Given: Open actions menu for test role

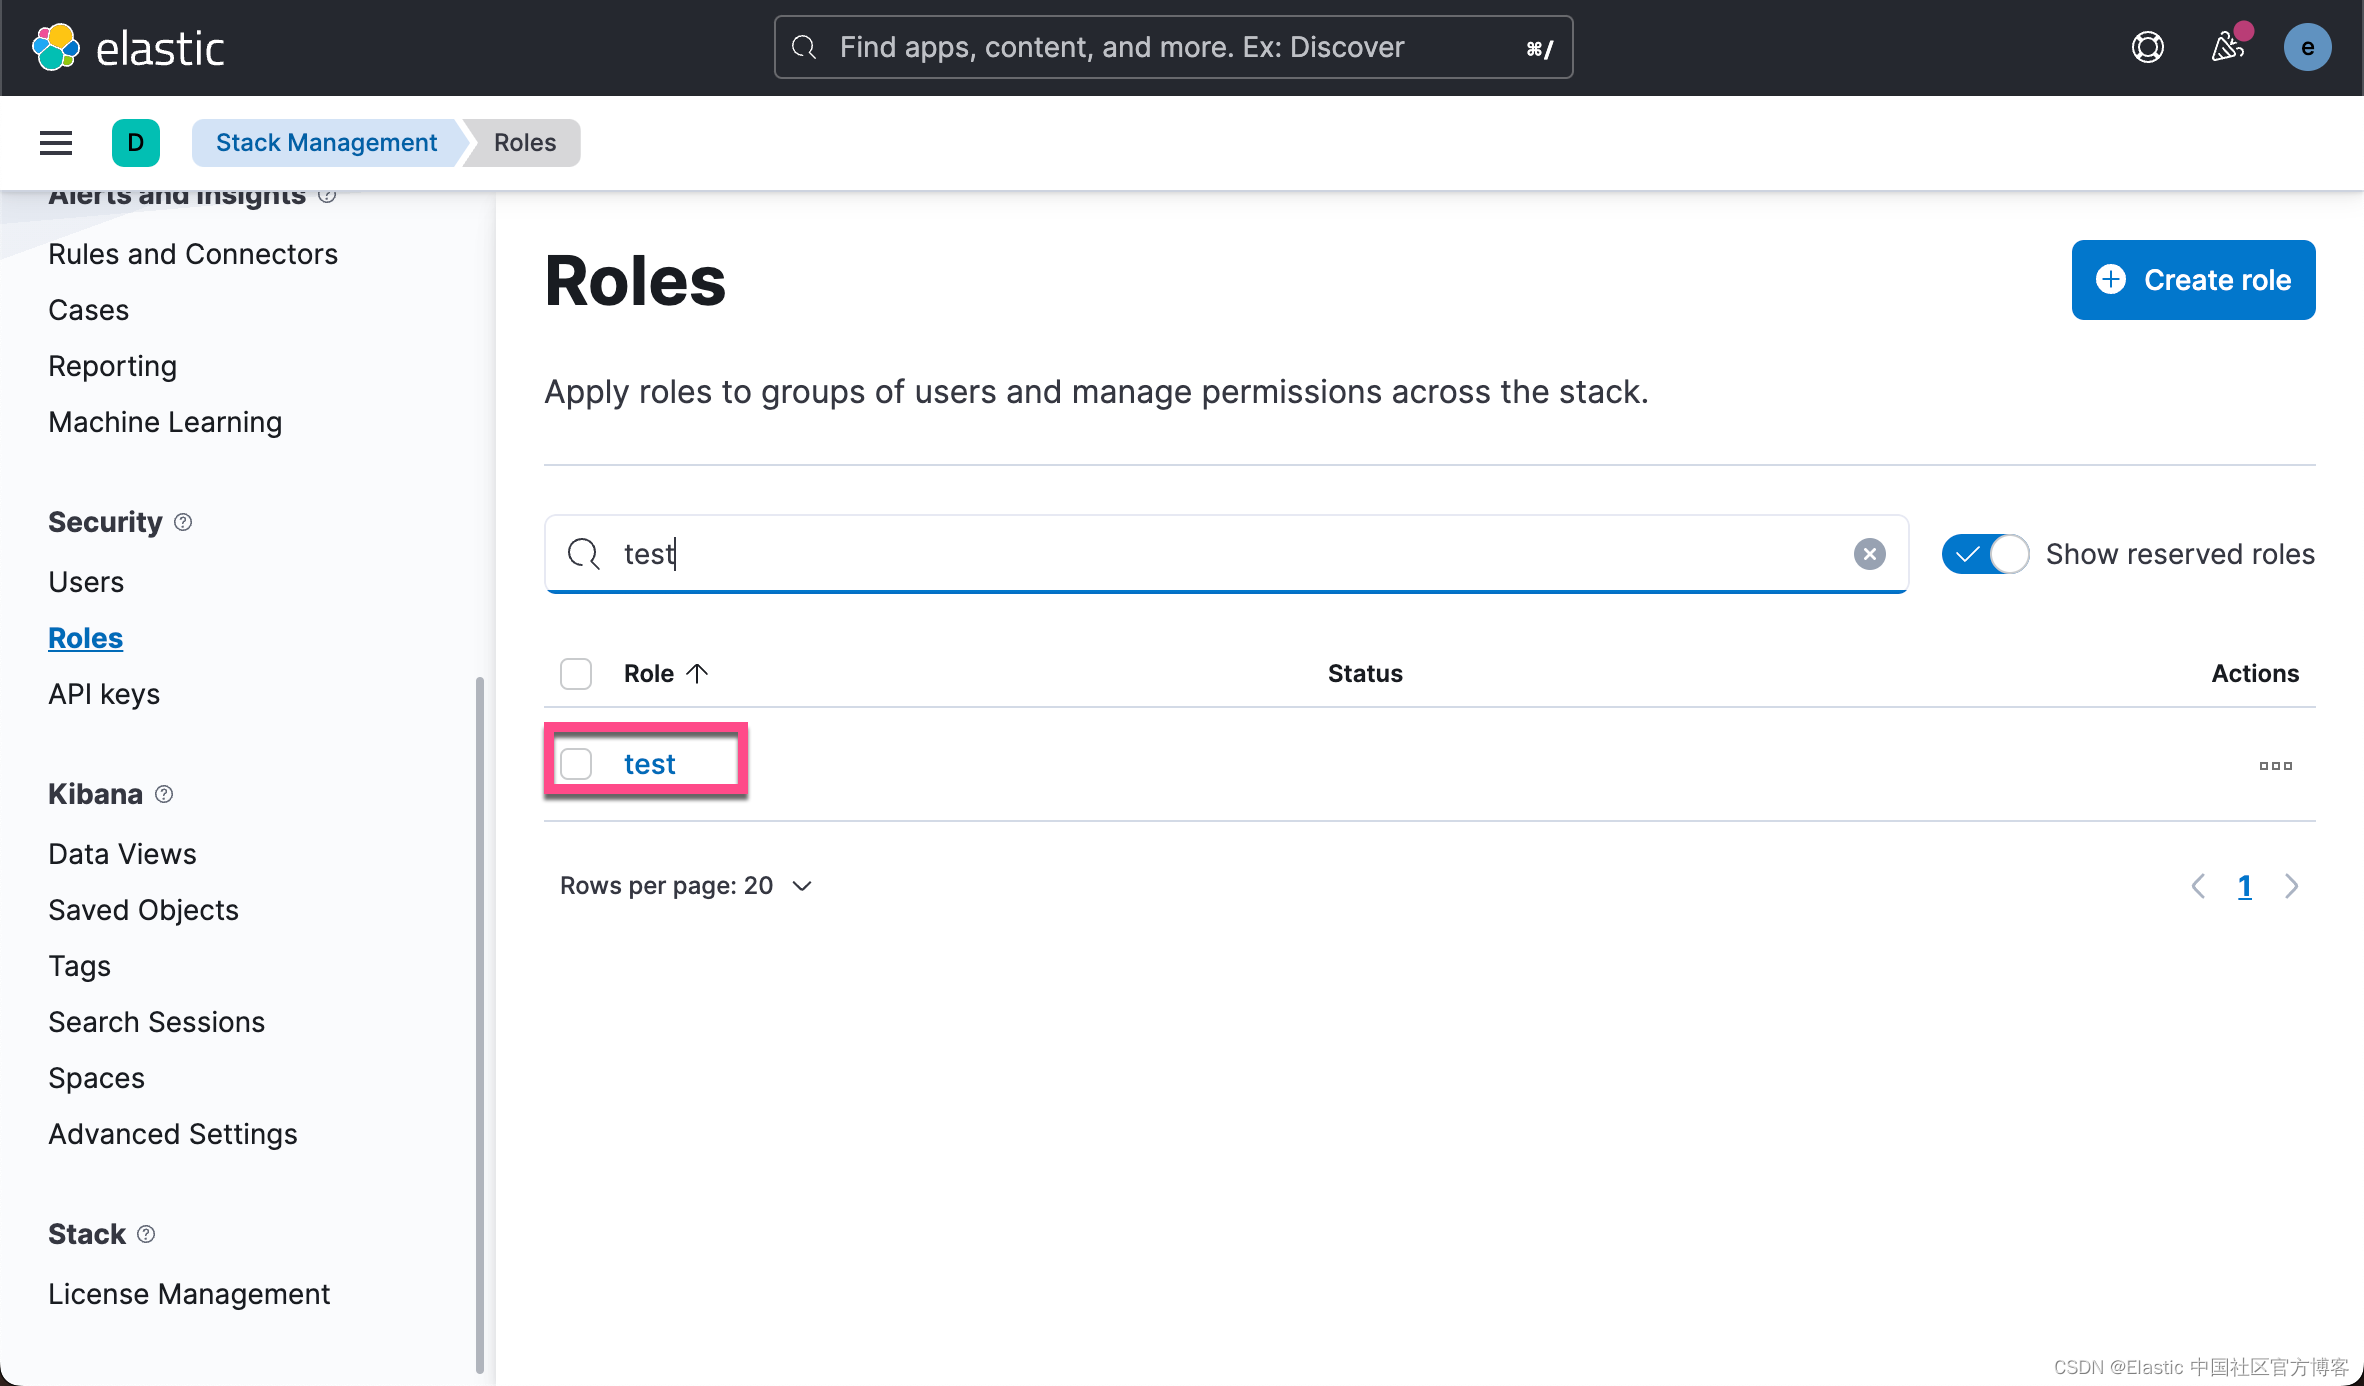Looking at the screenshot, I should [2275, 766].
